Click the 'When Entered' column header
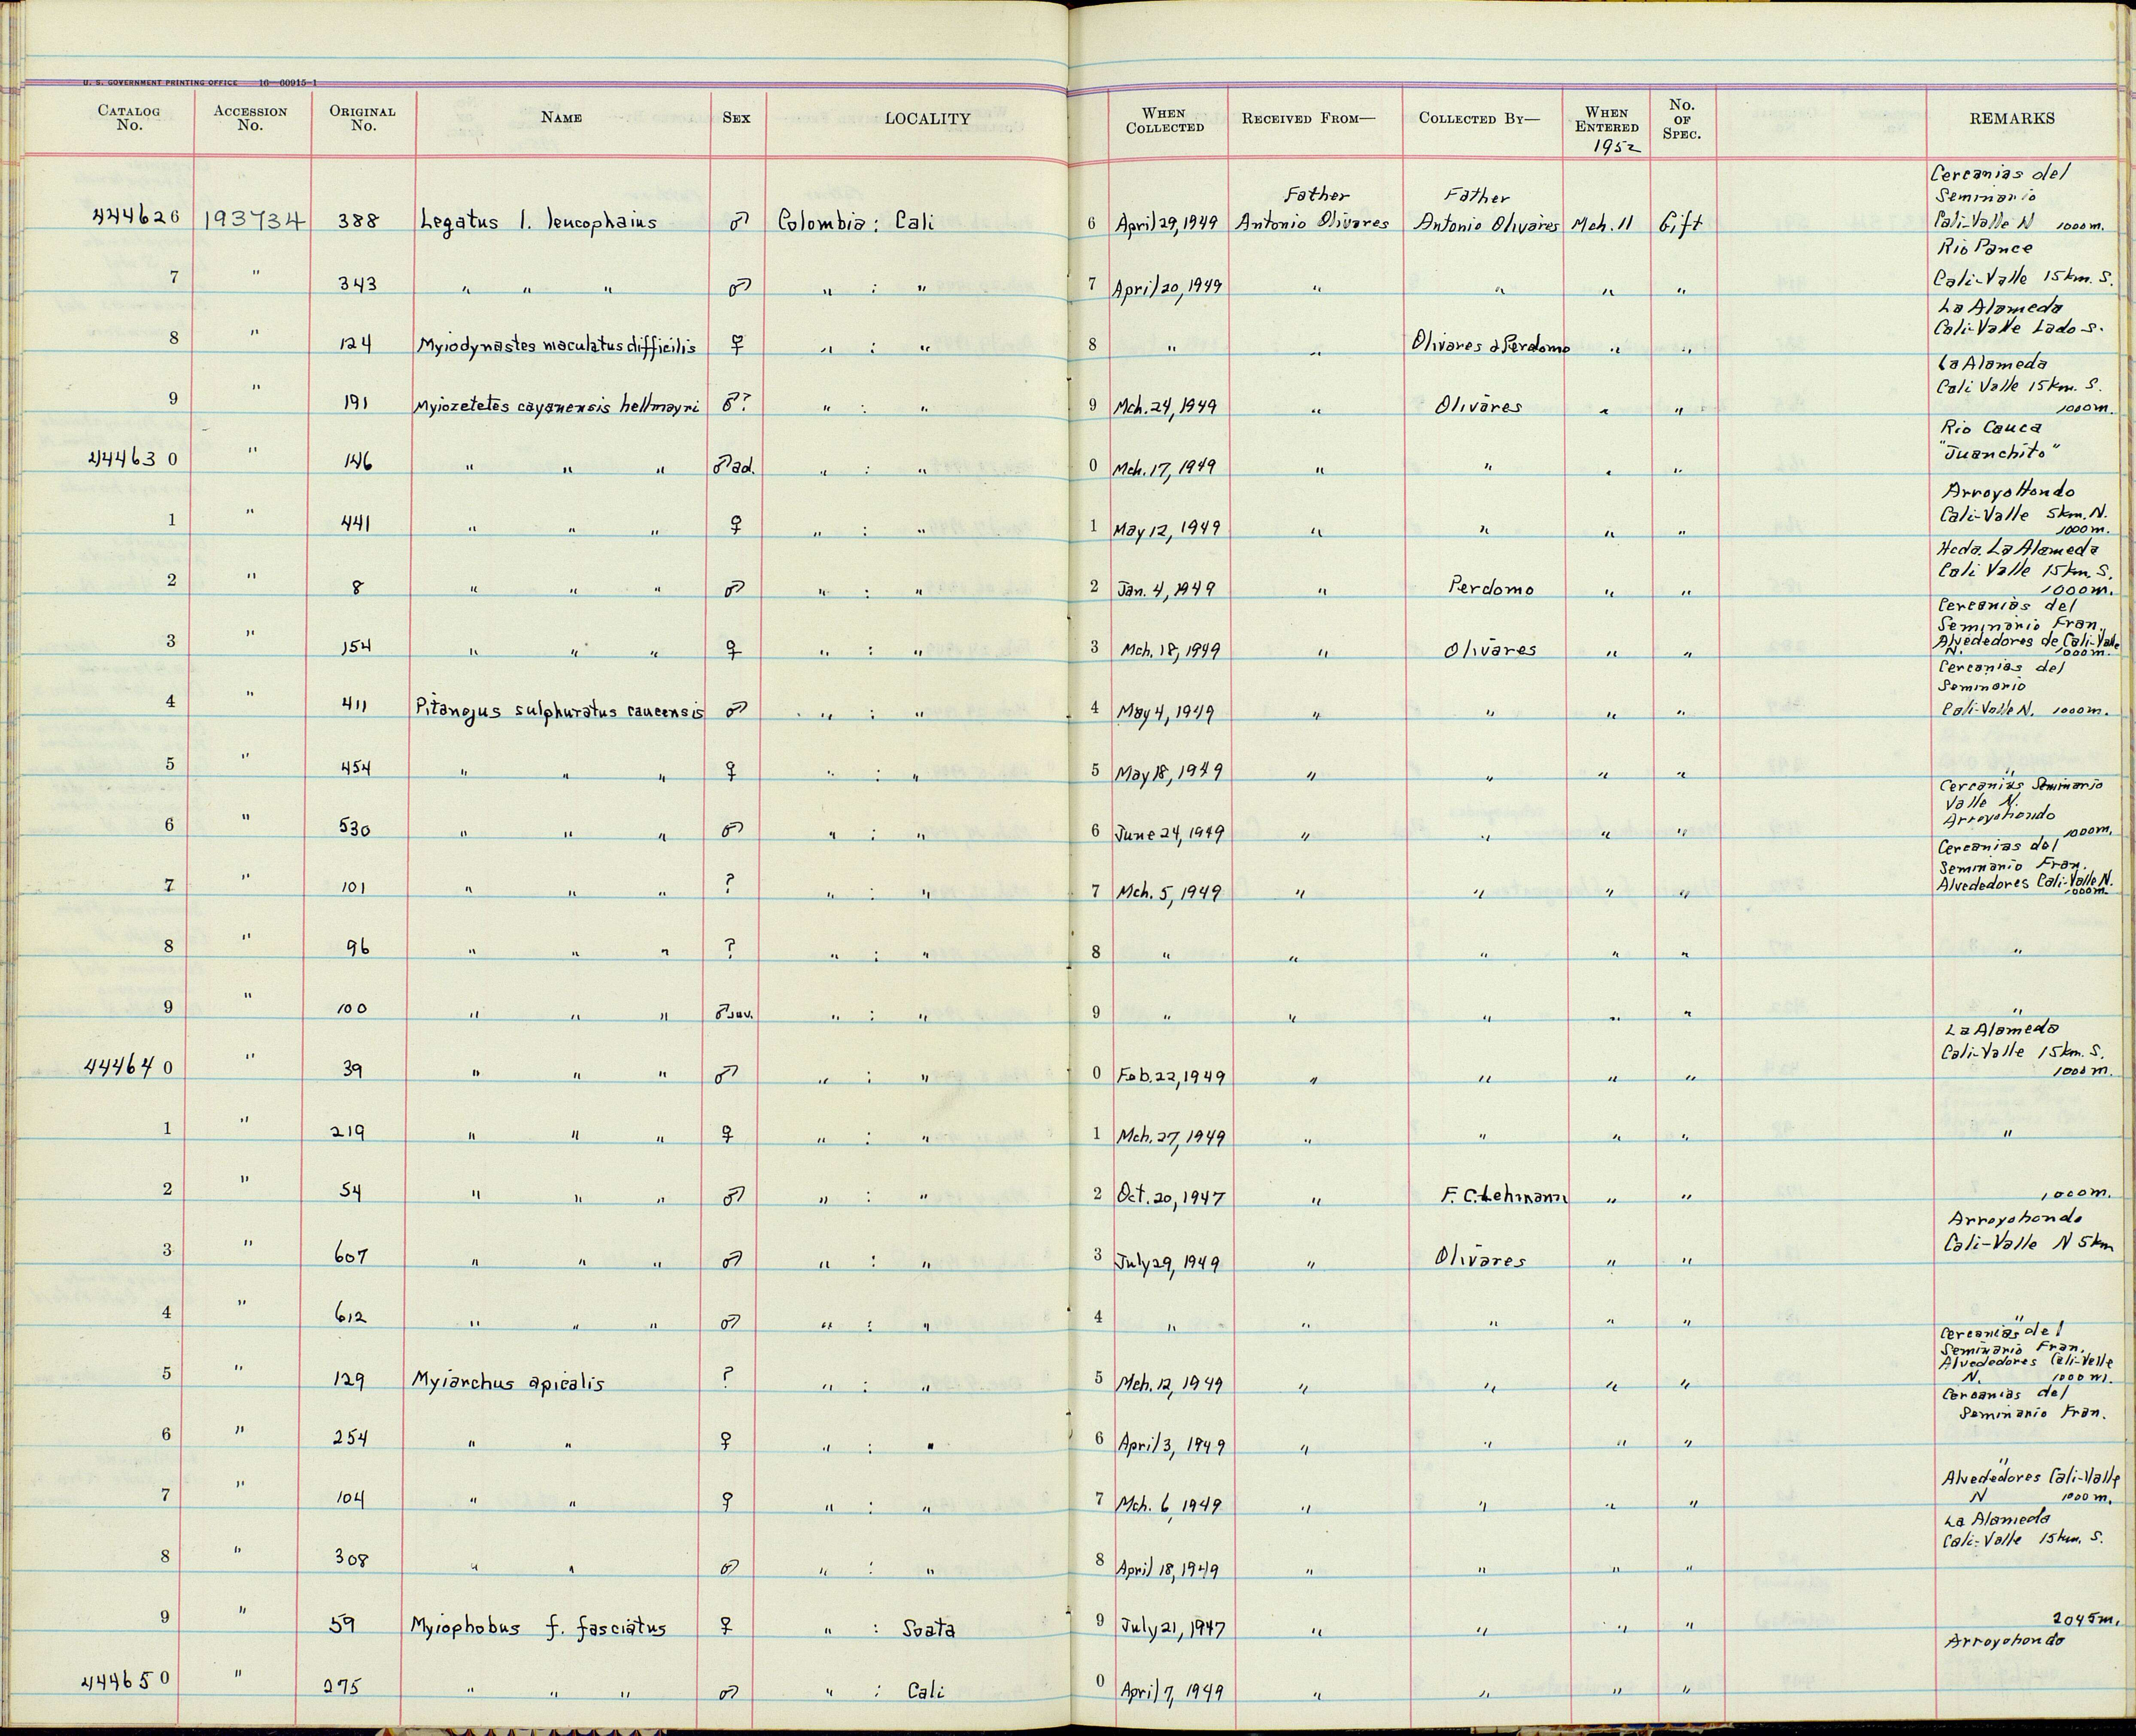The image size is (2136, 1736). (1607, 119)
